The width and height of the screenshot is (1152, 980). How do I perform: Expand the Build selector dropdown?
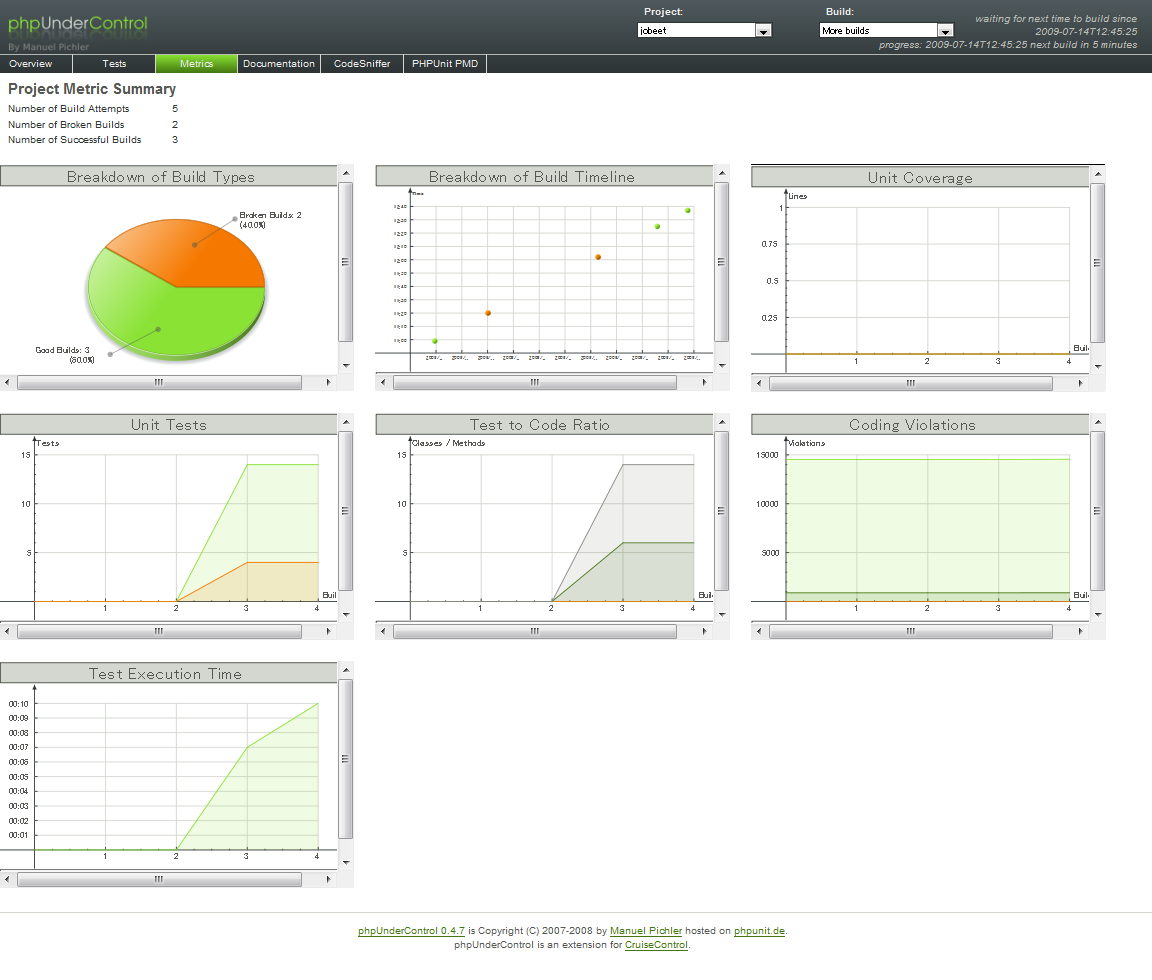tap(945, 31)
